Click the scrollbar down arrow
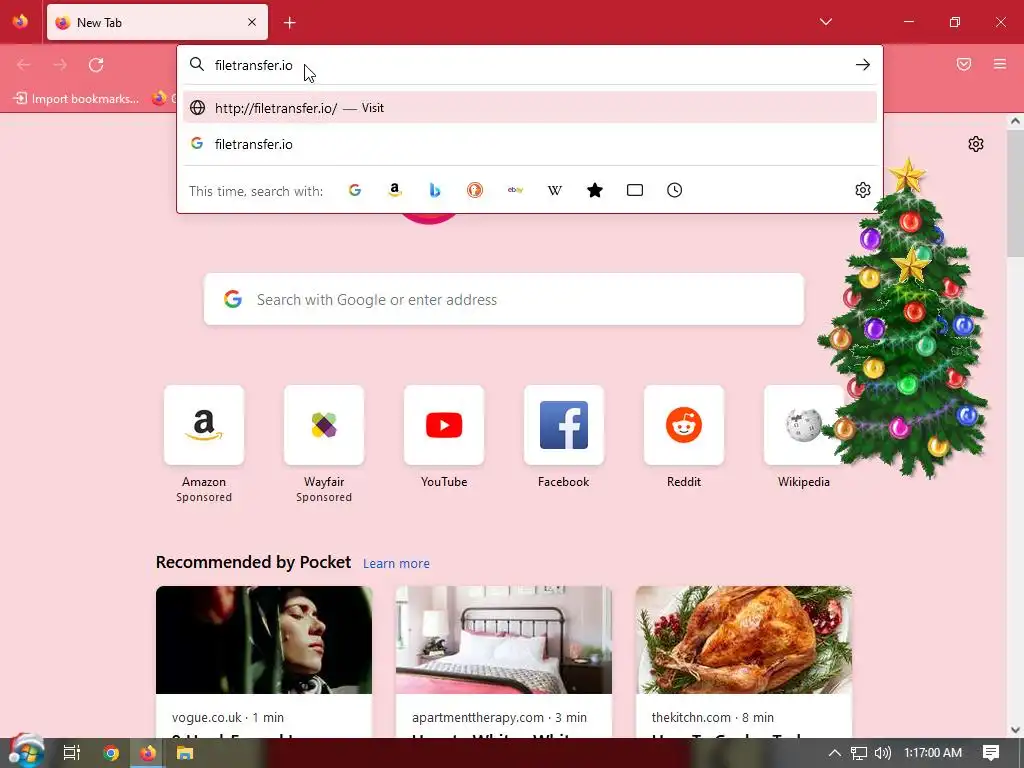Viewport: 1024px width, 768px height. pyautogui.click(x=1015, y=729)
